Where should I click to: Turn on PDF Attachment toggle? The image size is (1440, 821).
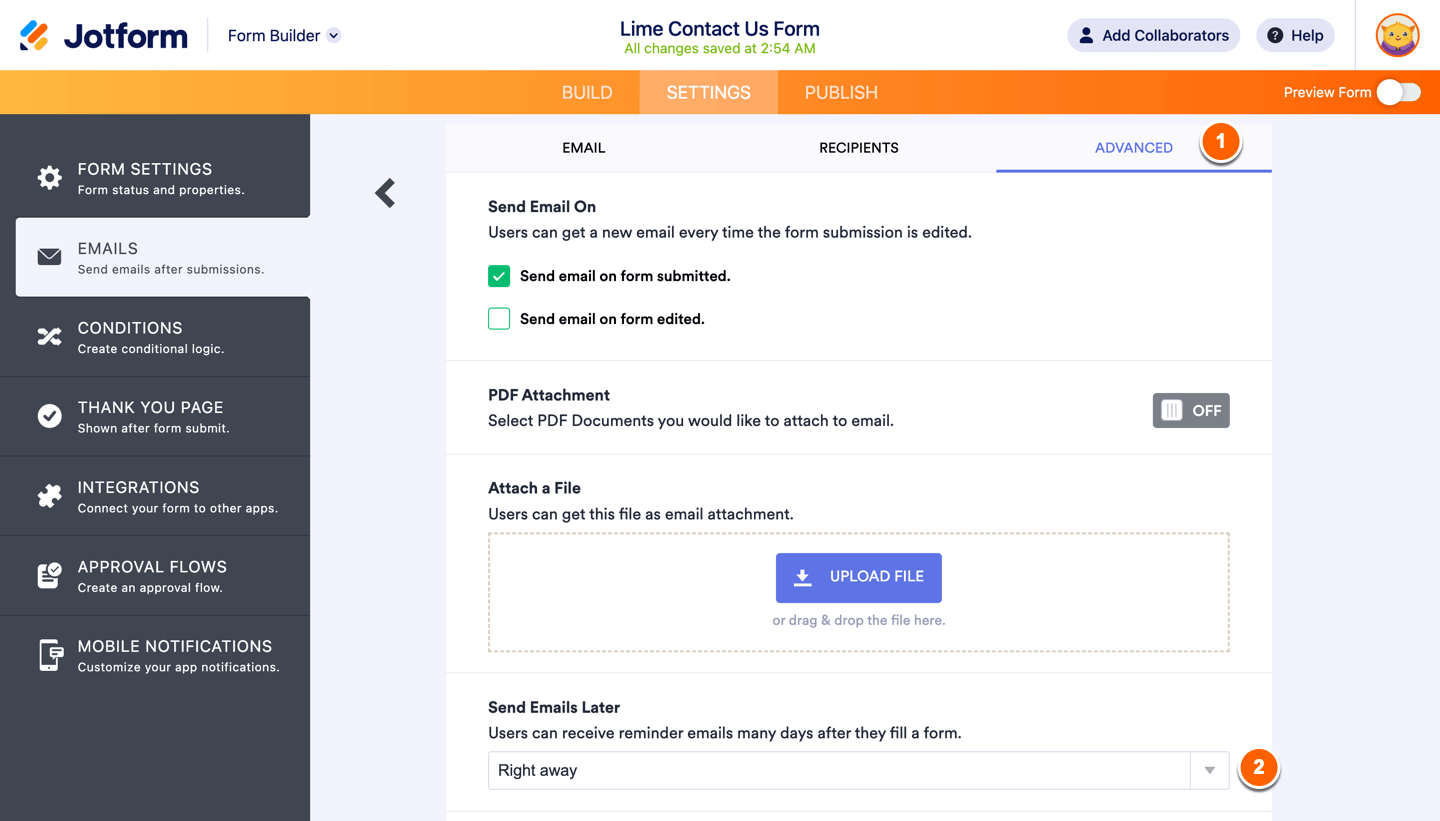[1190, 410]
